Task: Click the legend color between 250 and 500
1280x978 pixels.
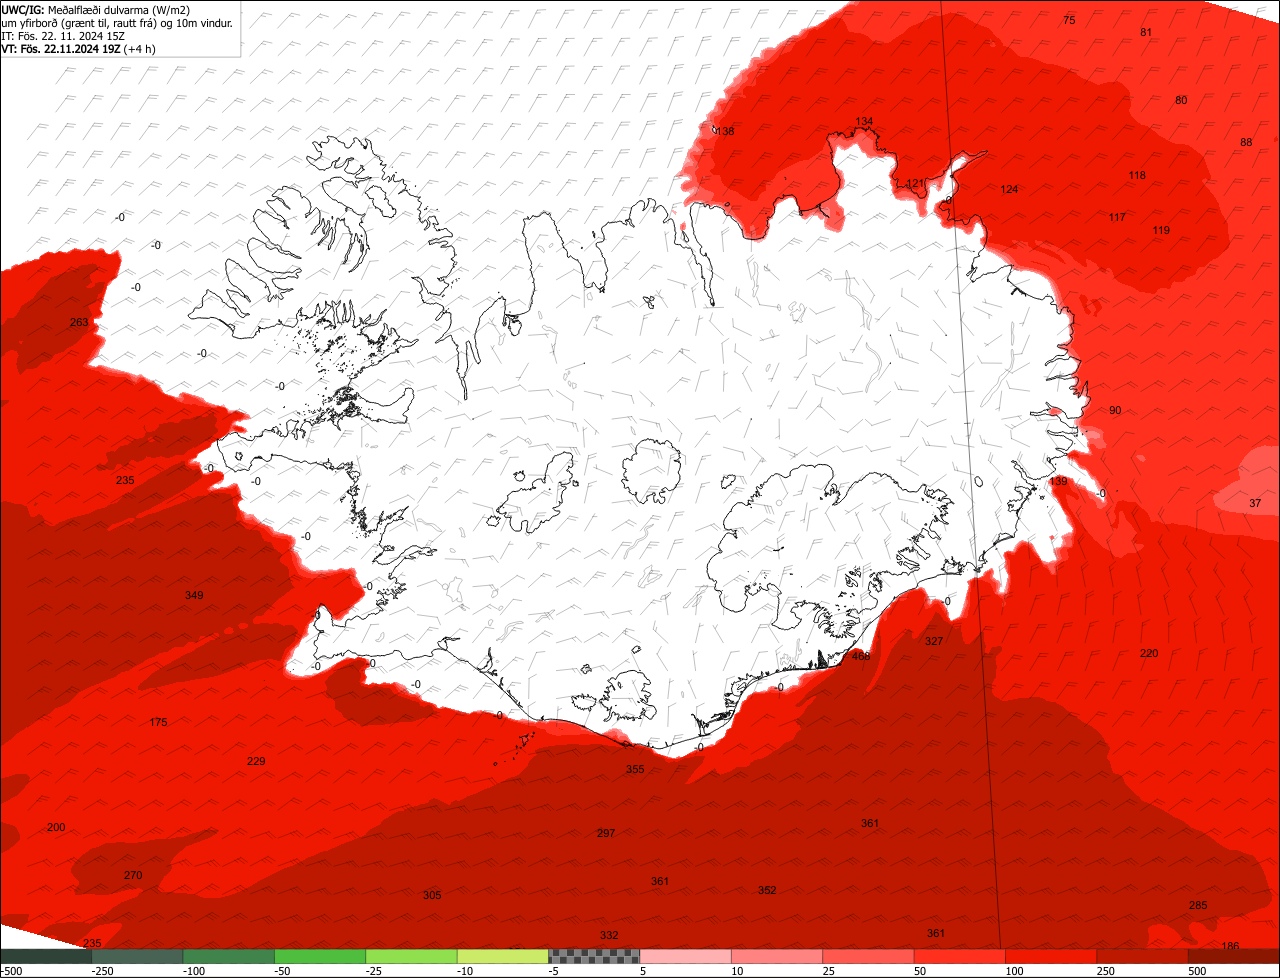Action: pos(1142,956)
